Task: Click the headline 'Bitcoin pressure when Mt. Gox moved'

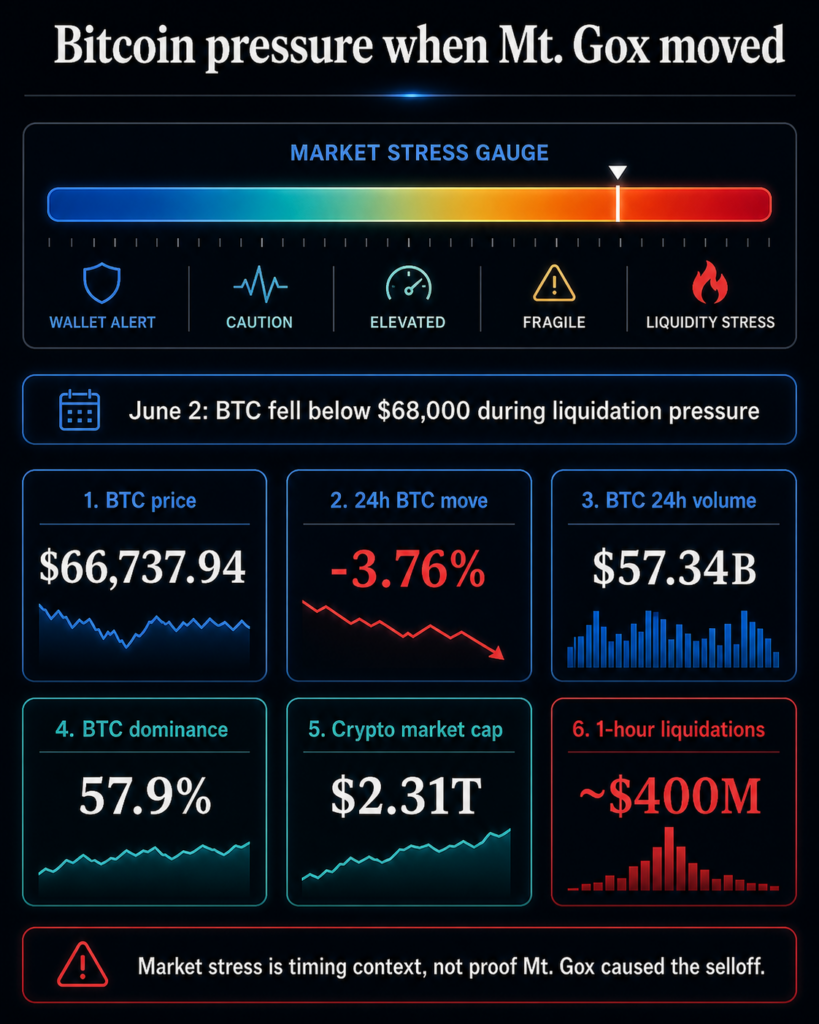Action: point(419,46)
